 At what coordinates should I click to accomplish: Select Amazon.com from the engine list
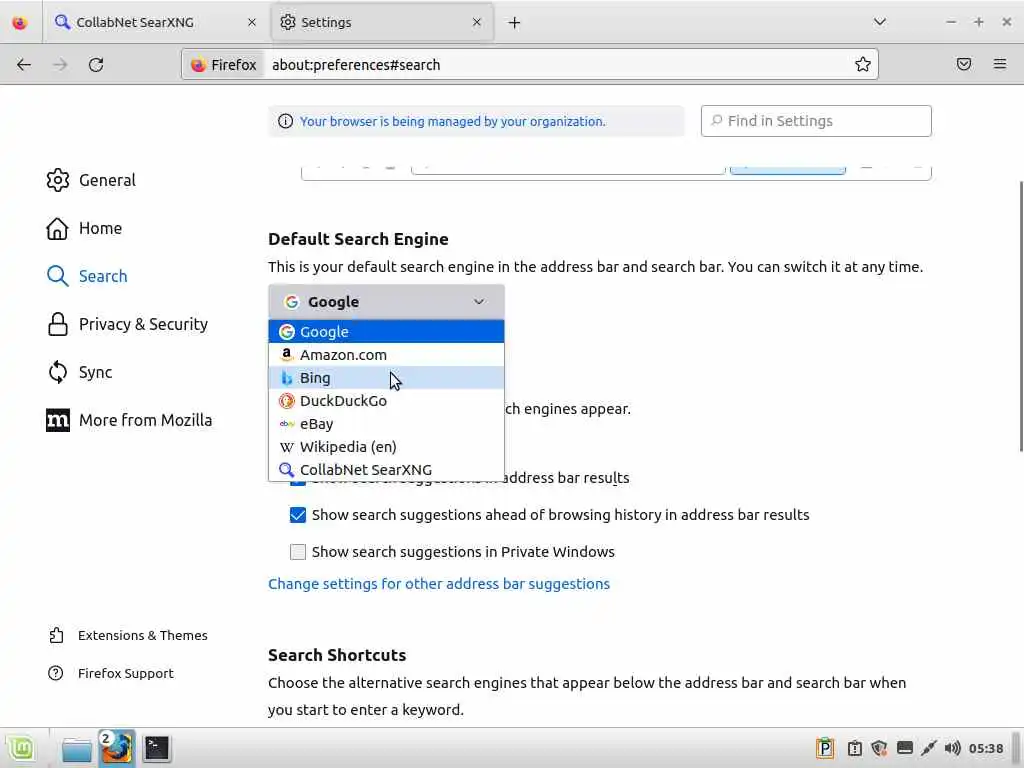(x=386, y=355)
